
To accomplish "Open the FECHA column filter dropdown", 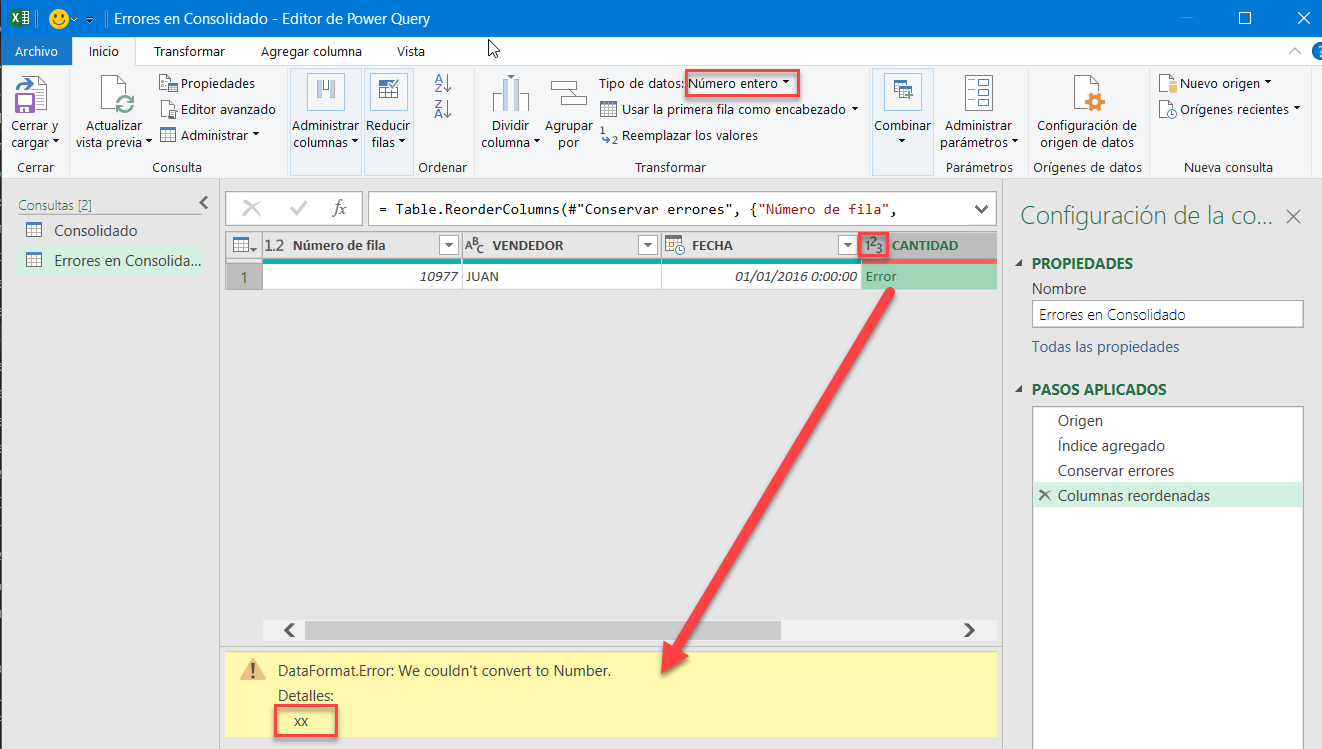I will click(x=848, y=245).
